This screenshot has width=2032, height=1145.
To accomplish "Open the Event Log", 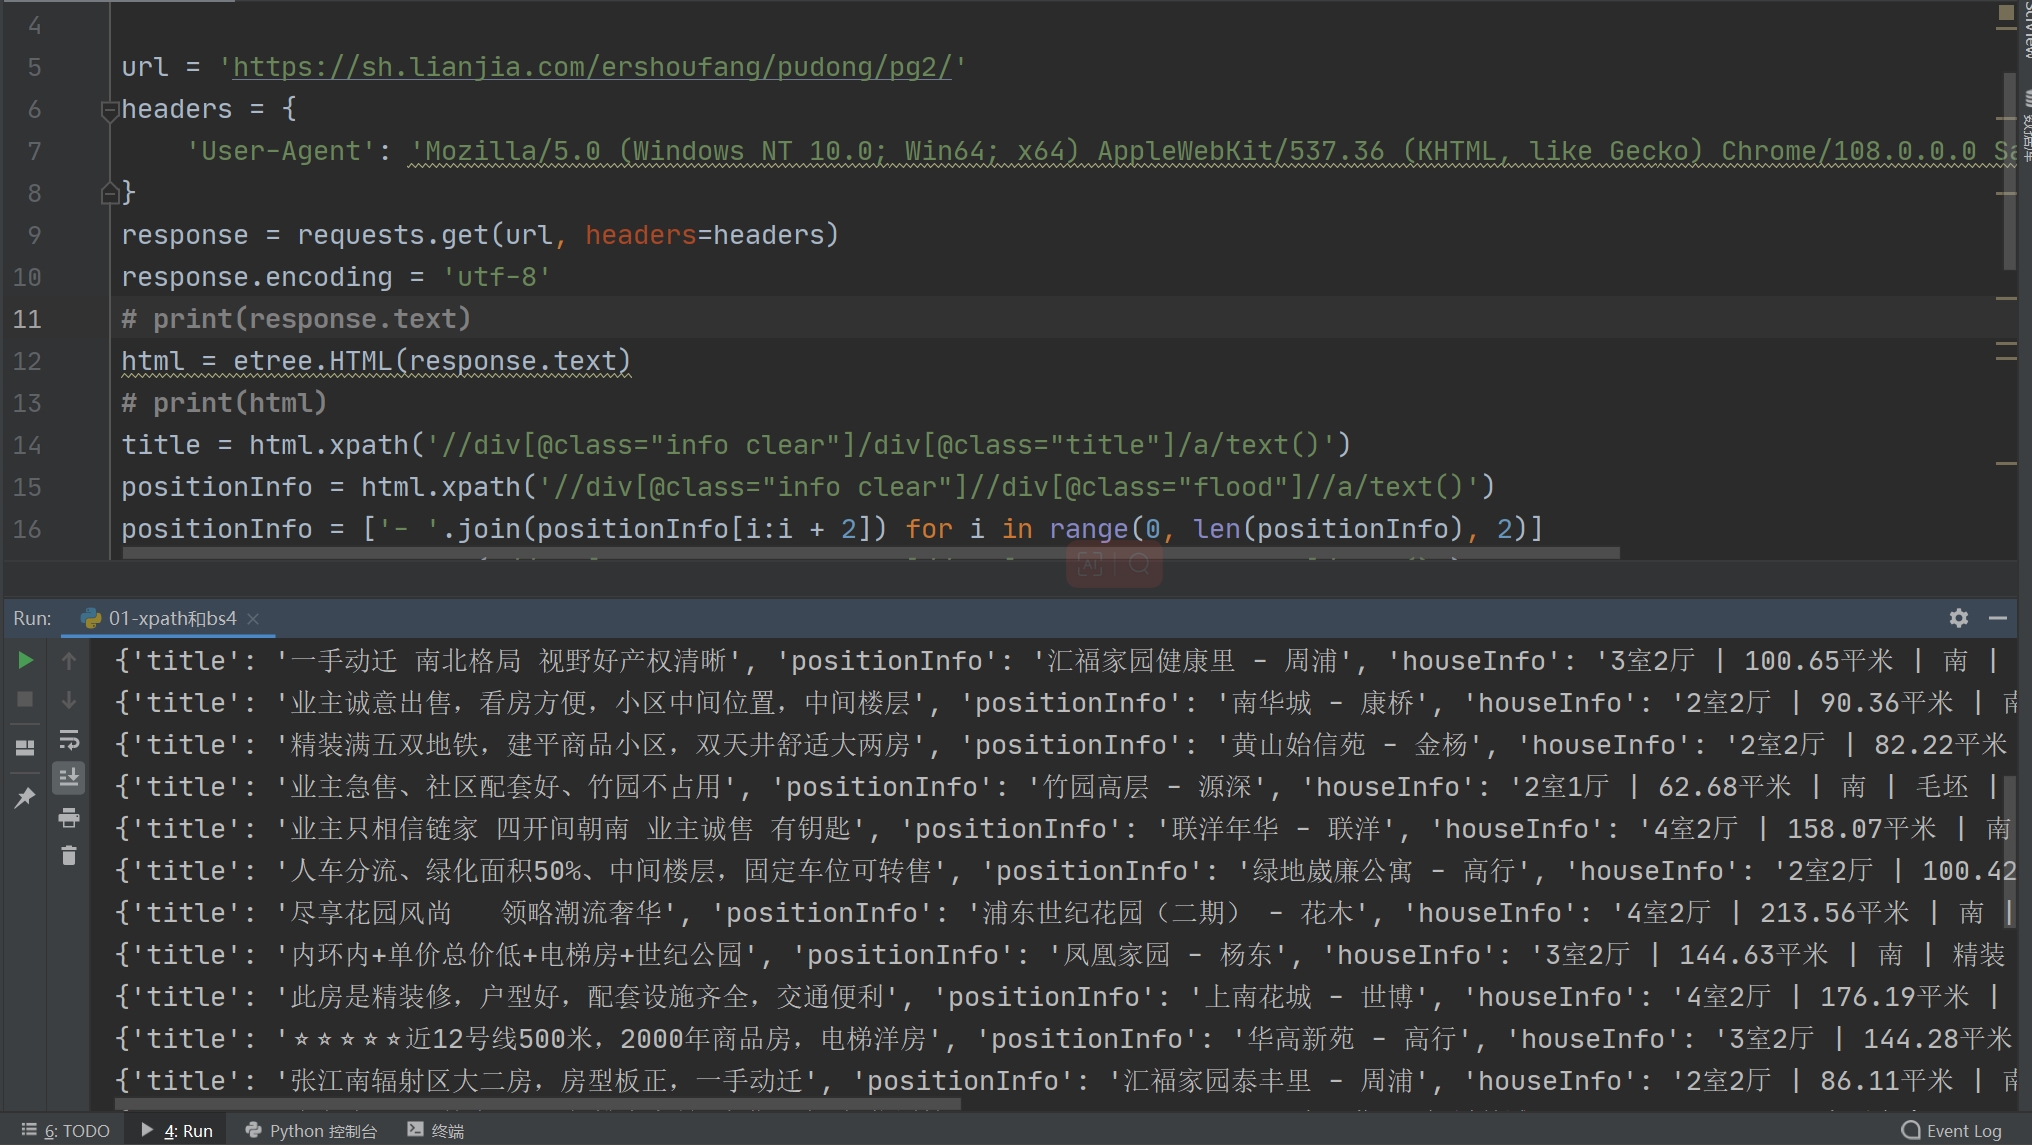I will tap(1952, 1130).
